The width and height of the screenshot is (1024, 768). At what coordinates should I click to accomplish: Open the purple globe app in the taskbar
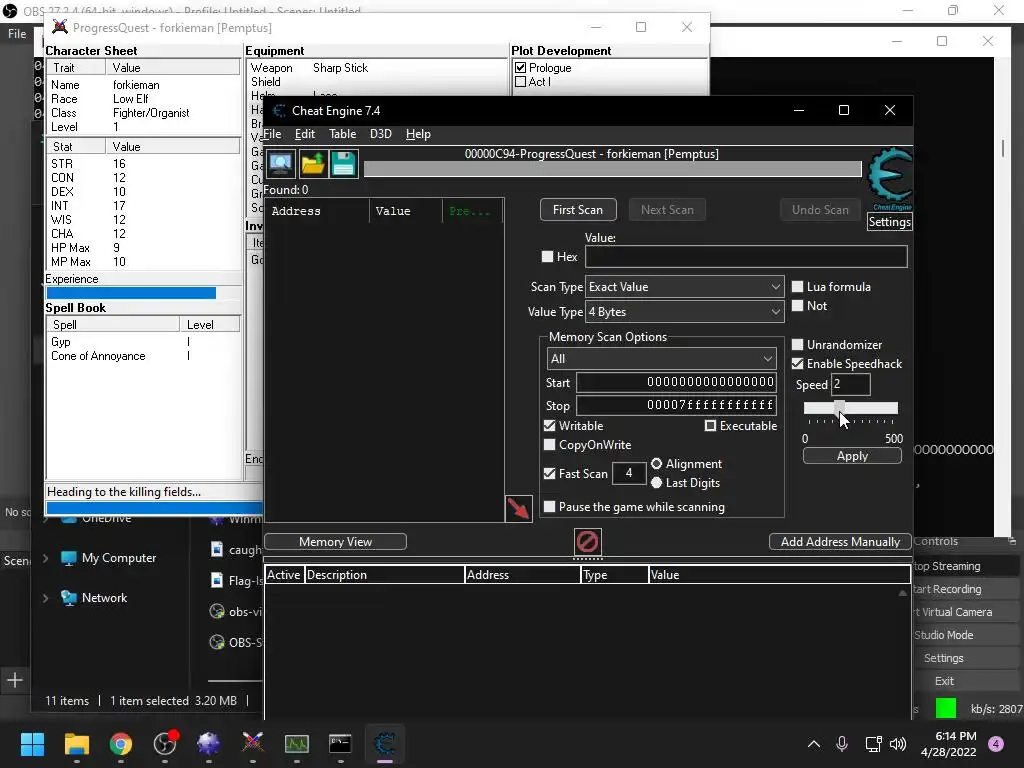point(208,743)
